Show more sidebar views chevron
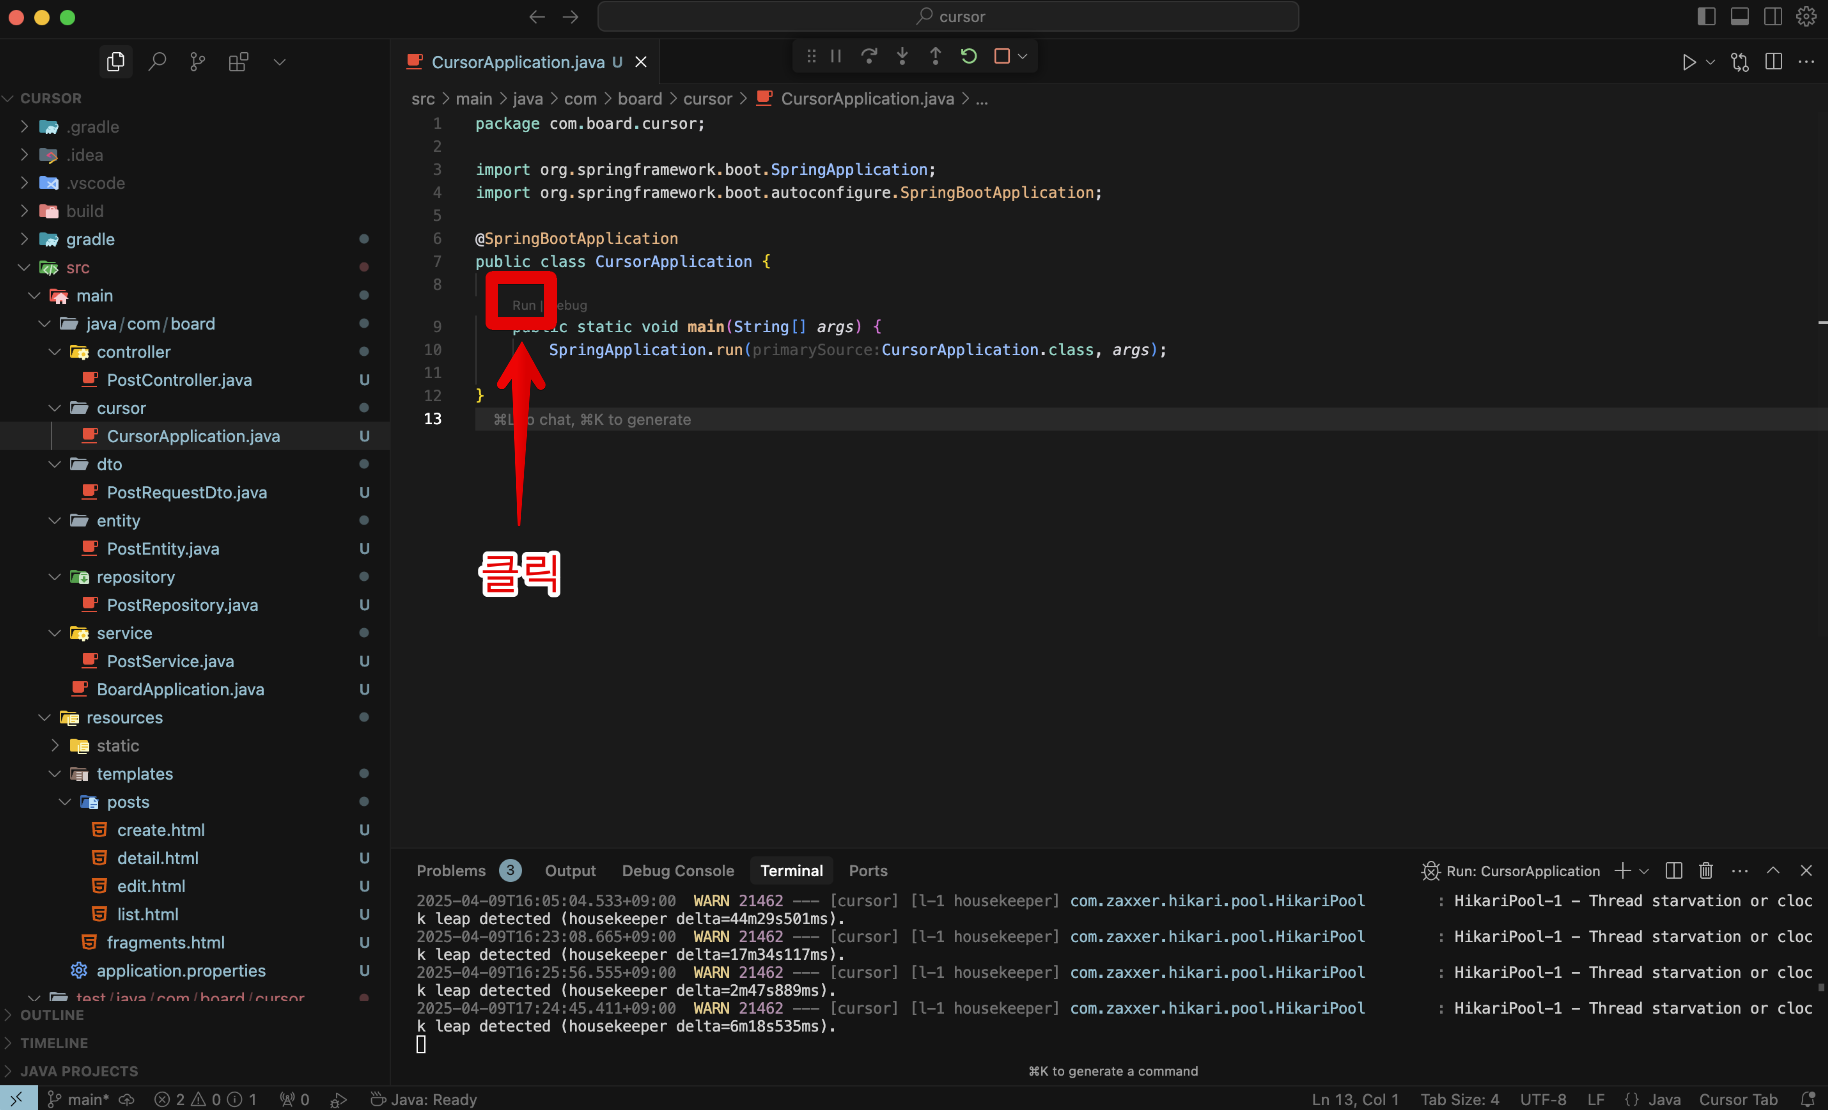 280,62
